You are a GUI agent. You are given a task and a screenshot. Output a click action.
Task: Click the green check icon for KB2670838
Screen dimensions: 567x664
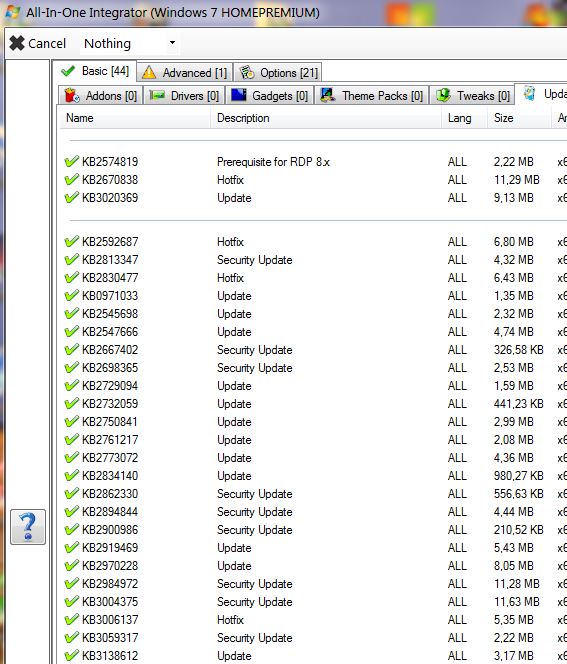pyautogui.click(x=72, y=180)
